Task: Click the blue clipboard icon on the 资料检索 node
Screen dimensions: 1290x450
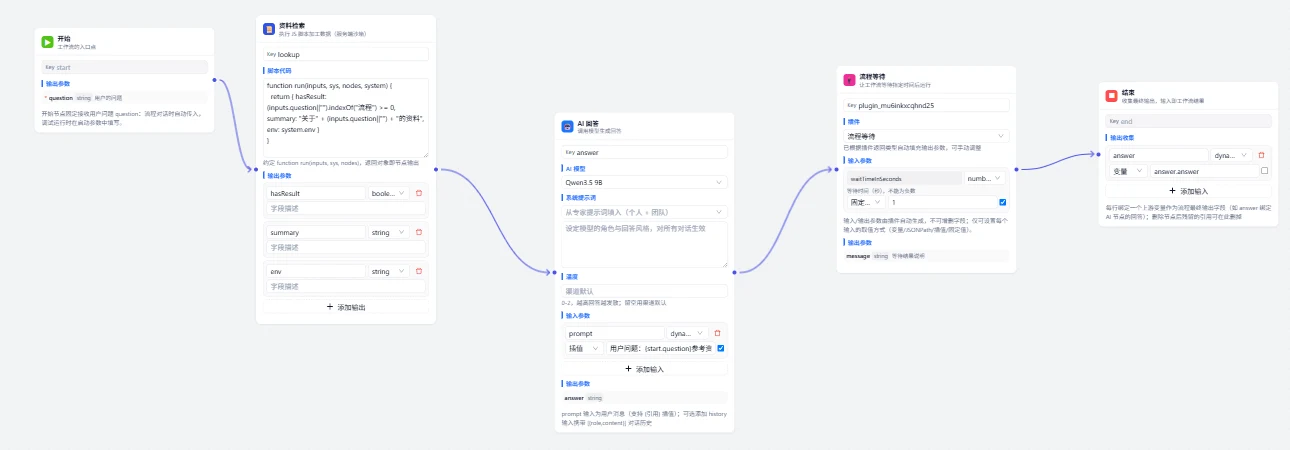Action: [269, 29]
